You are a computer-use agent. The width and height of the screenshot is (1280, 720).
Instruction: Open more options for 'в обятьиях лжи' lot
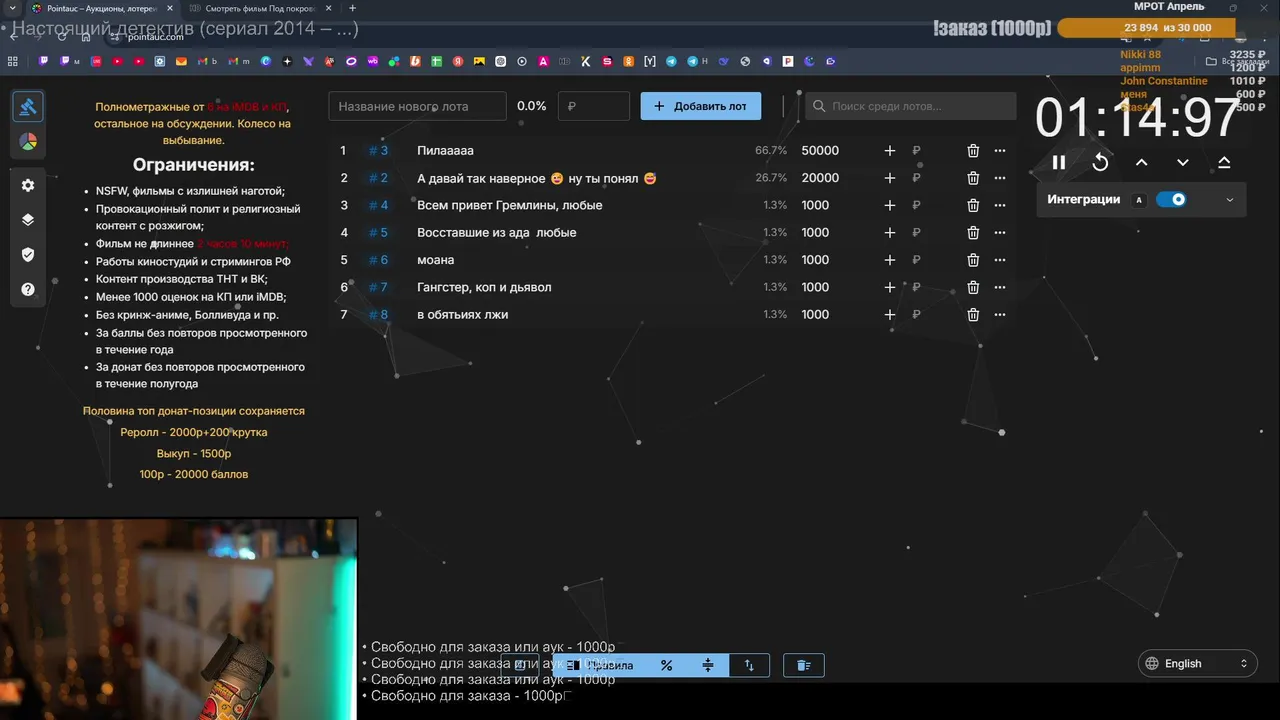(x=1000, y=314)
